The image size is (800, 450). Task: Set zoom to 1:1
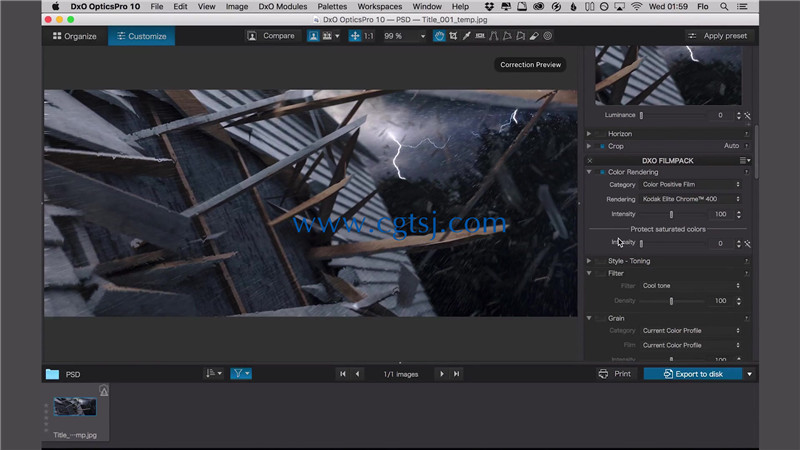[369, 36]
